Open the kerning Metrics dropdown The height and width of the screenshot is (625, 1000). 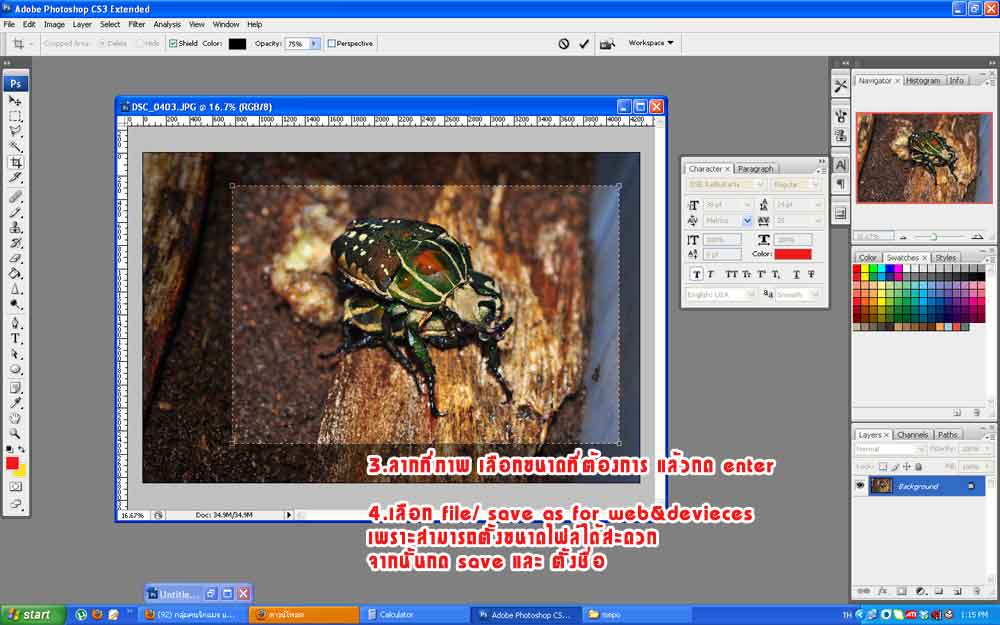pos(746,220)
